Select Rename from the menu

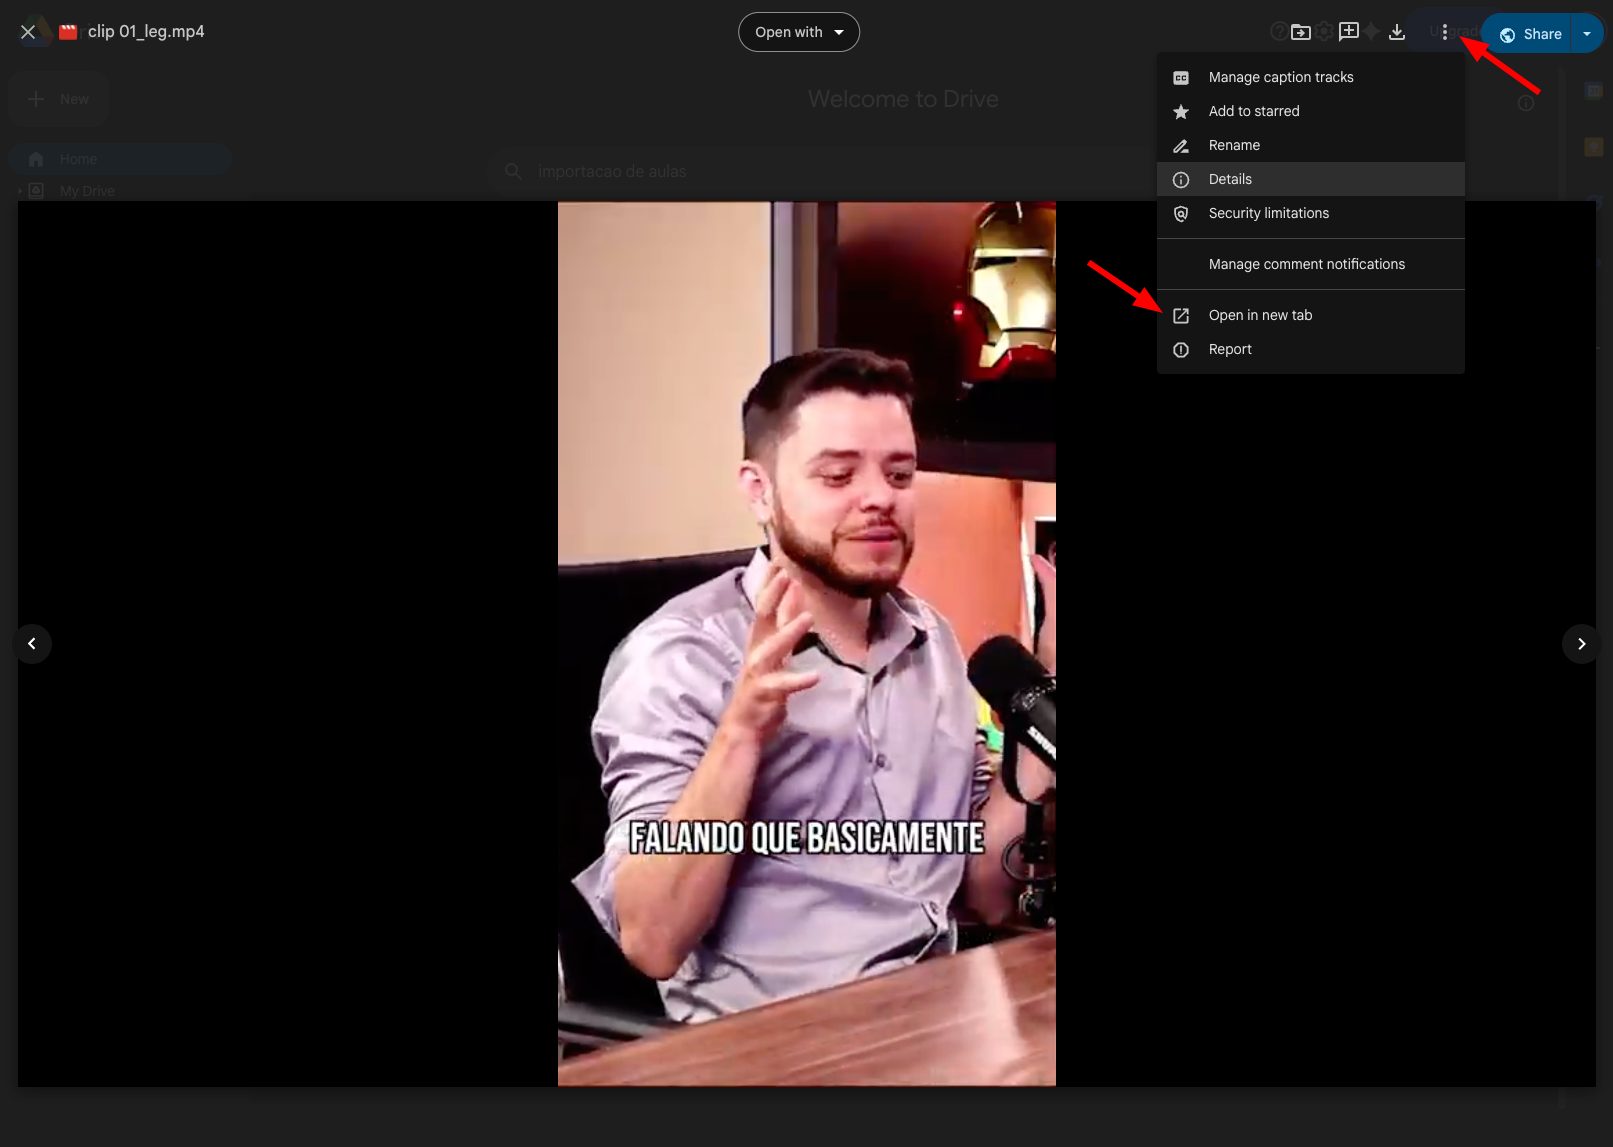pyautogui.click(x=1234, y=145)
